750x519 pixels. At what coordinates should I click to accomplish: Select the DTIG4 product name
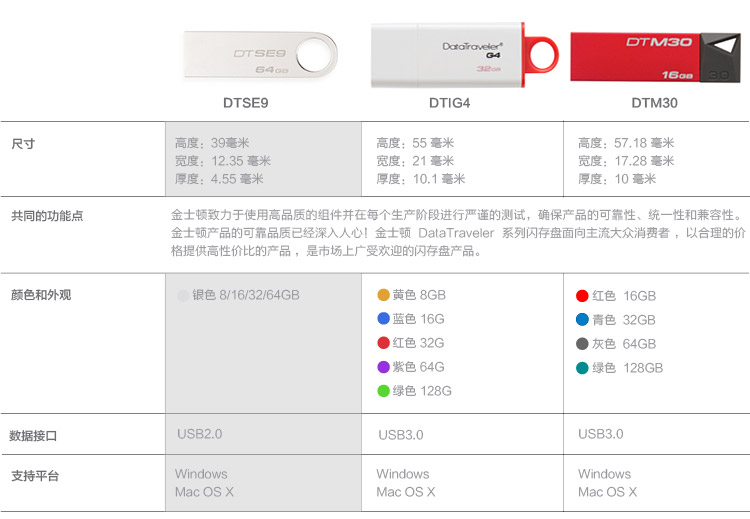point(449,103)
